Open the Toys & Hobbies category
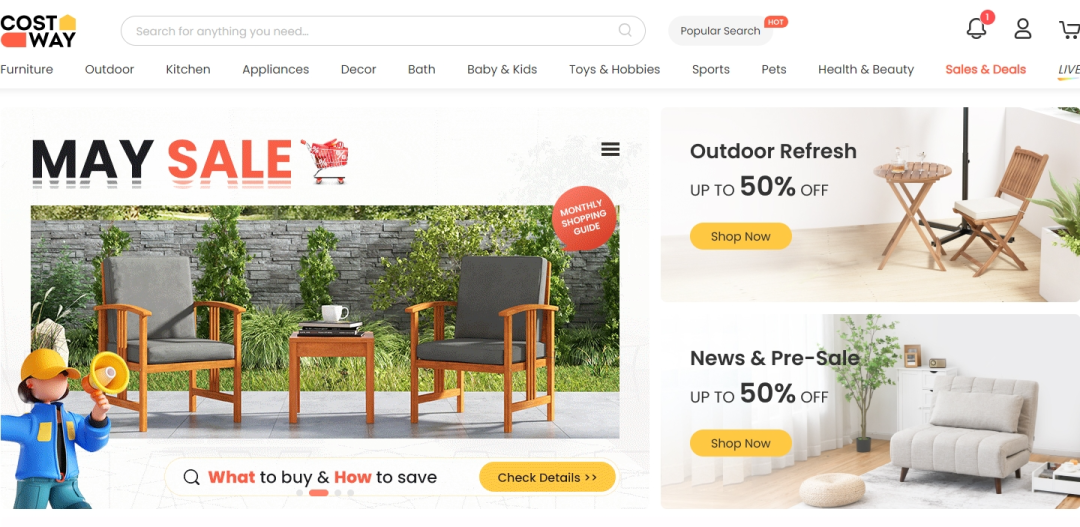The width and height of the screenshot is (1080, 527). click(614, 70)
